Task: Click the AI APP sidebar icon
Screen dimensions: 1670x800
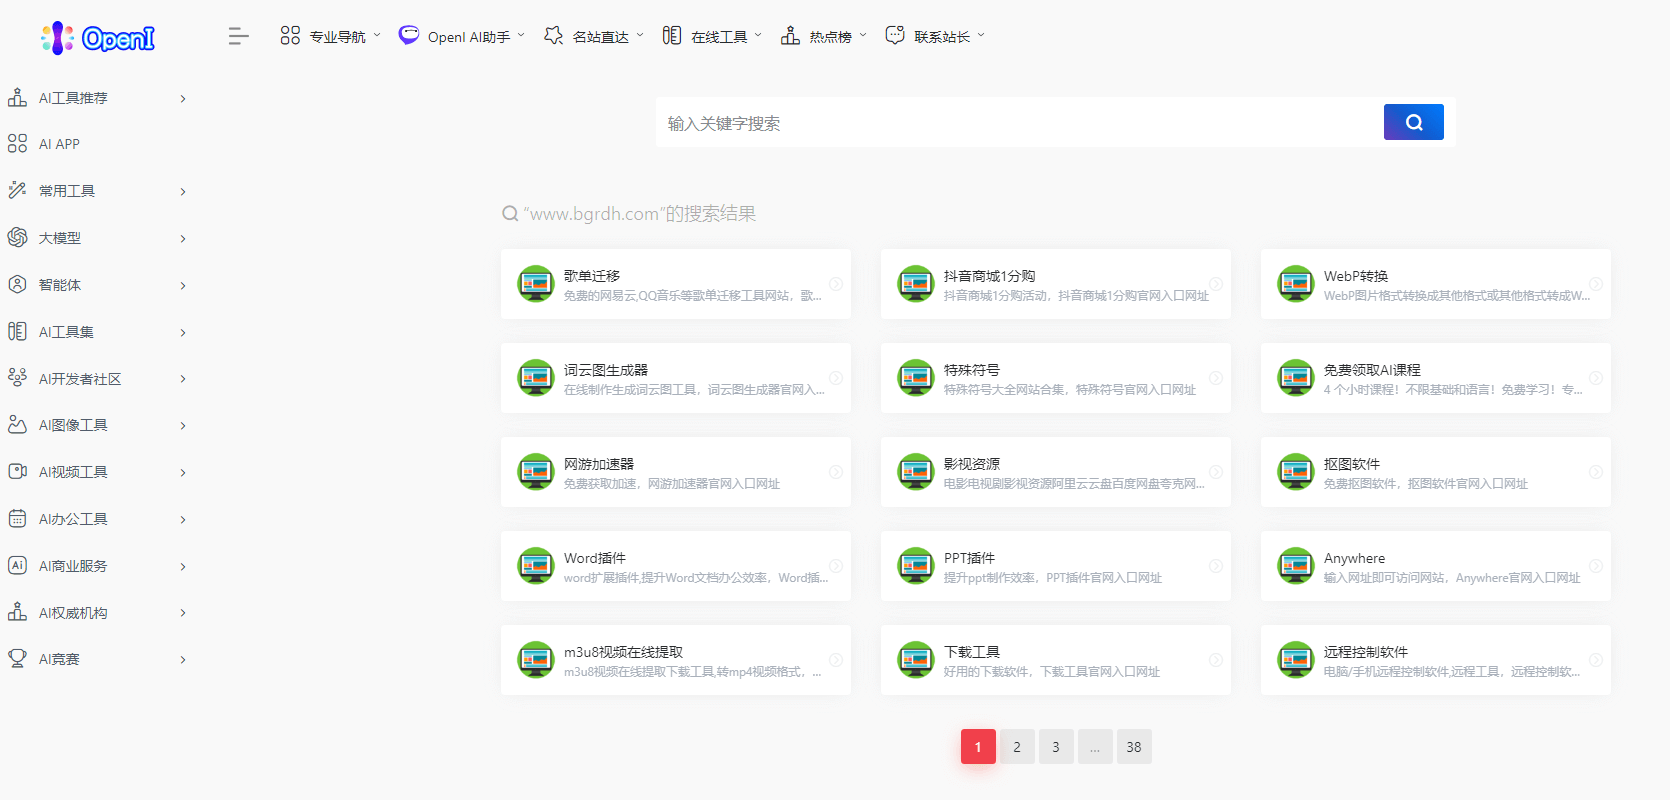Action: click(17, 144)
